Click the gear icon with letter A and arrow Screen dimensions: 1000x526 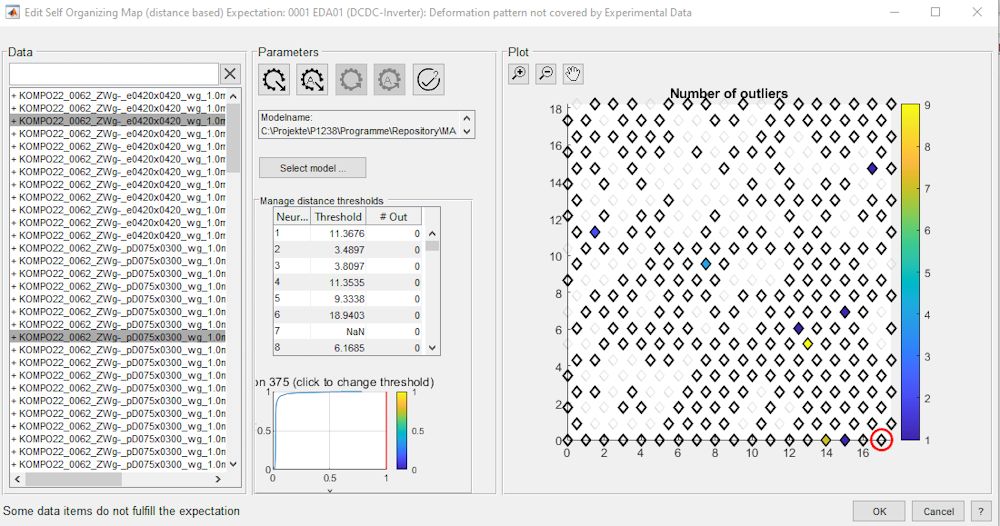pyautogui.click(x=312, y=79)
